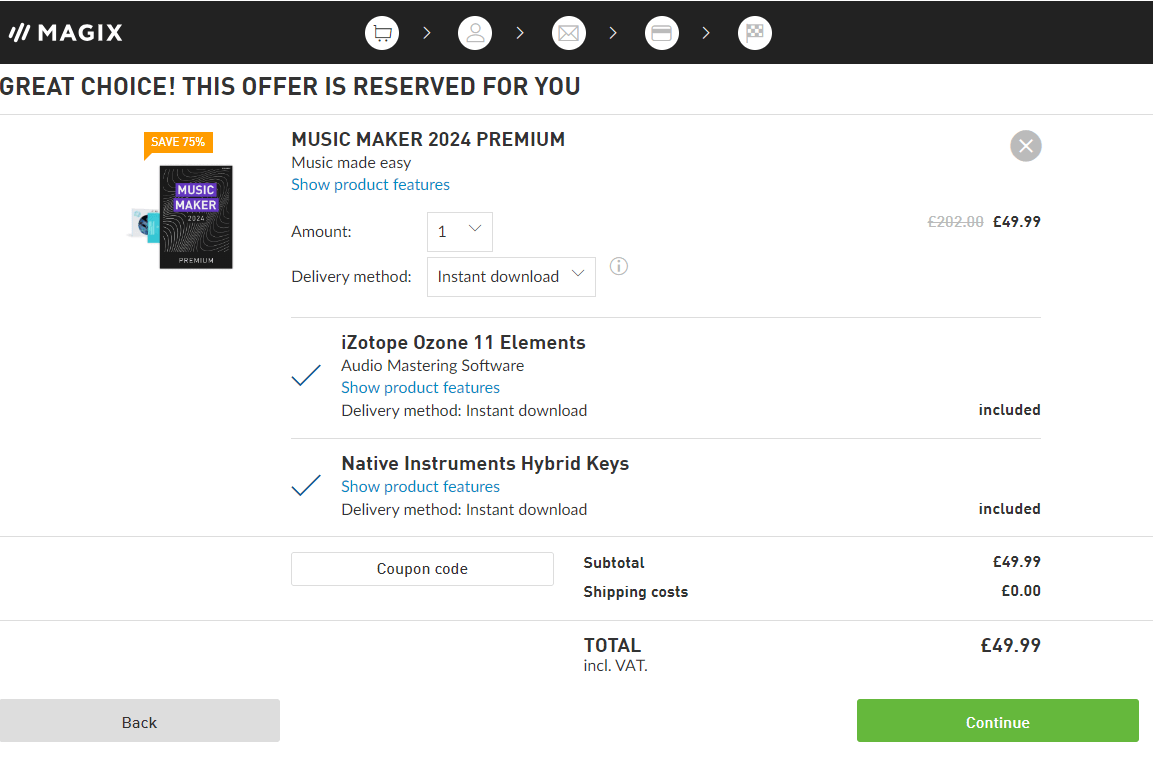Show product features for Hybrid Keys
The width and height of the screenshot is (1153, 762).
point(421,487)
